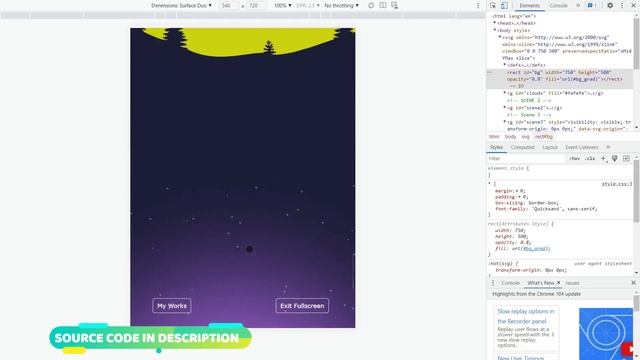Click the new style rule plus icon
Viewport: 640px width, 360px height.
point(603,159)
